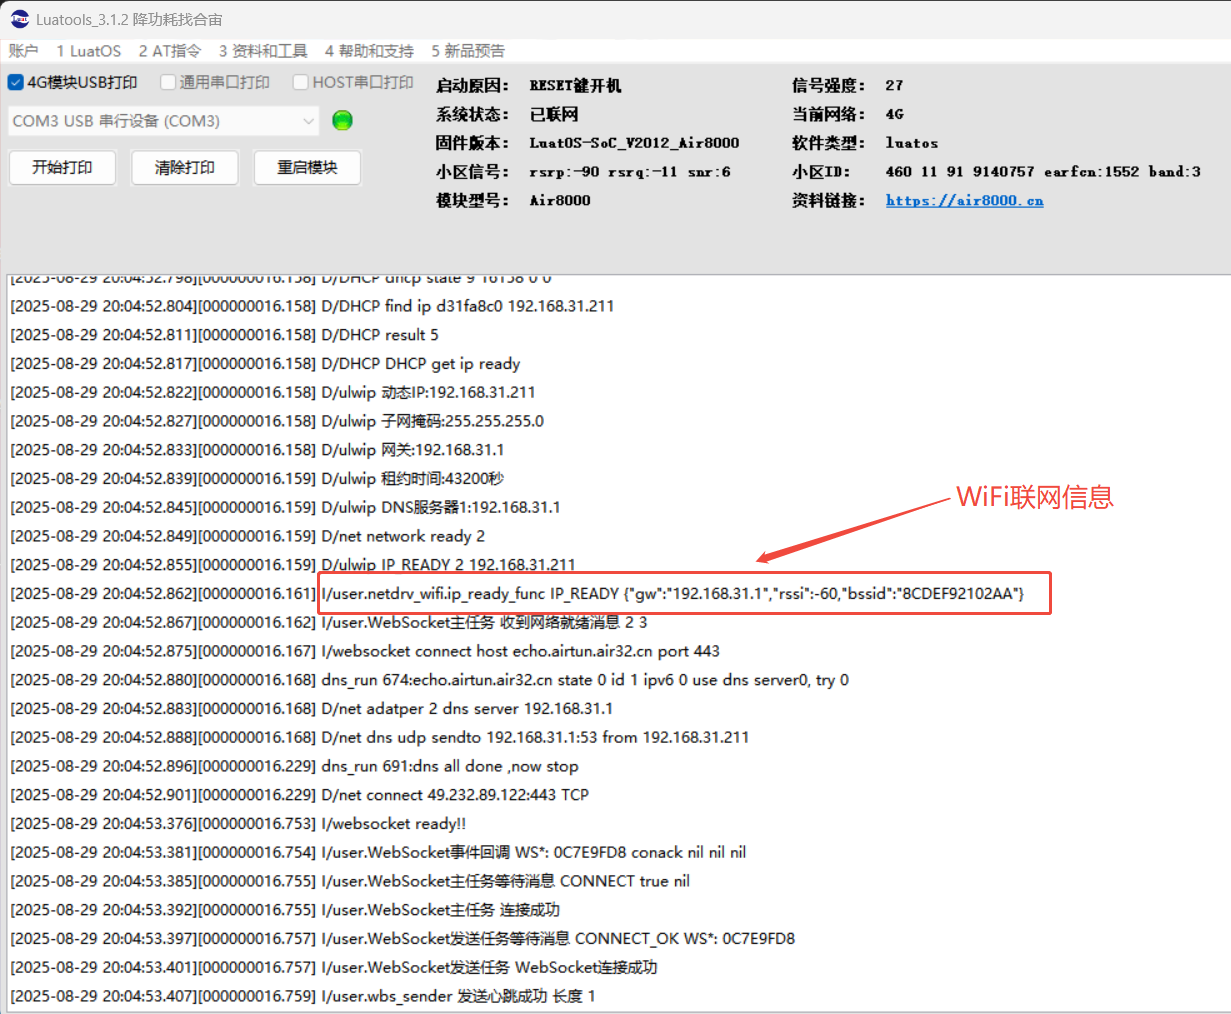Image resolution: width=1231 pixels, height=1014 pixels.
Task: Click the 已联网 system status value
Action: tap(553, 114)
